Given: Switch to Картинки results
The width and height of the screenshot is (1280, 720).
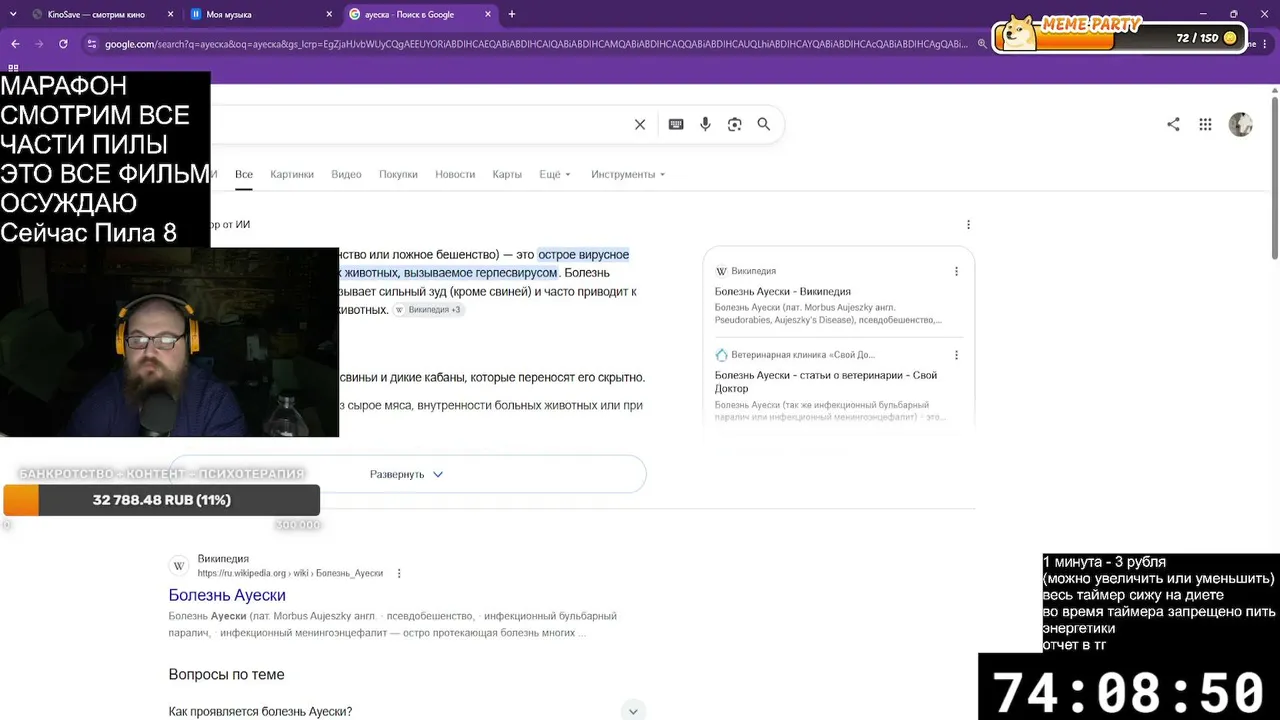Looking at the screenshot, I should (292, 174).
